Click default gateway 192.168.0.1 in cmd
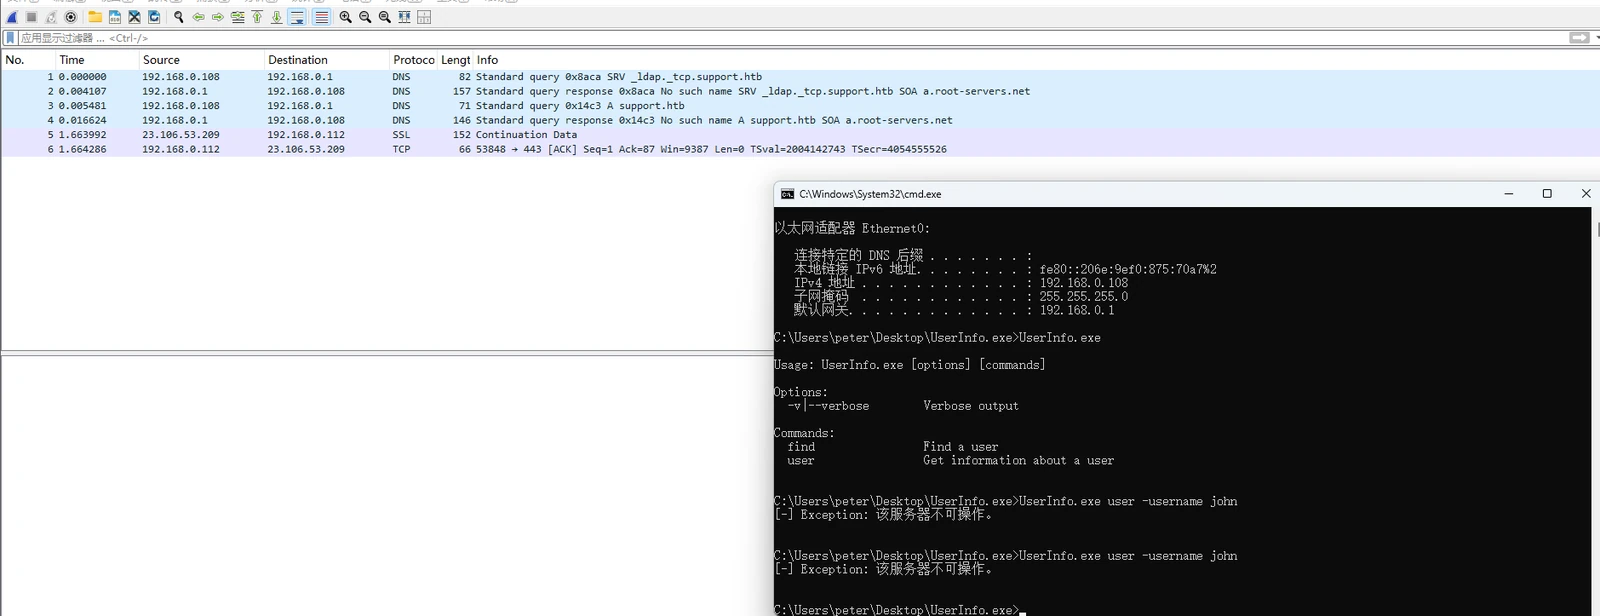The width and height of the screenshot is (1600, 616). 1077,310
